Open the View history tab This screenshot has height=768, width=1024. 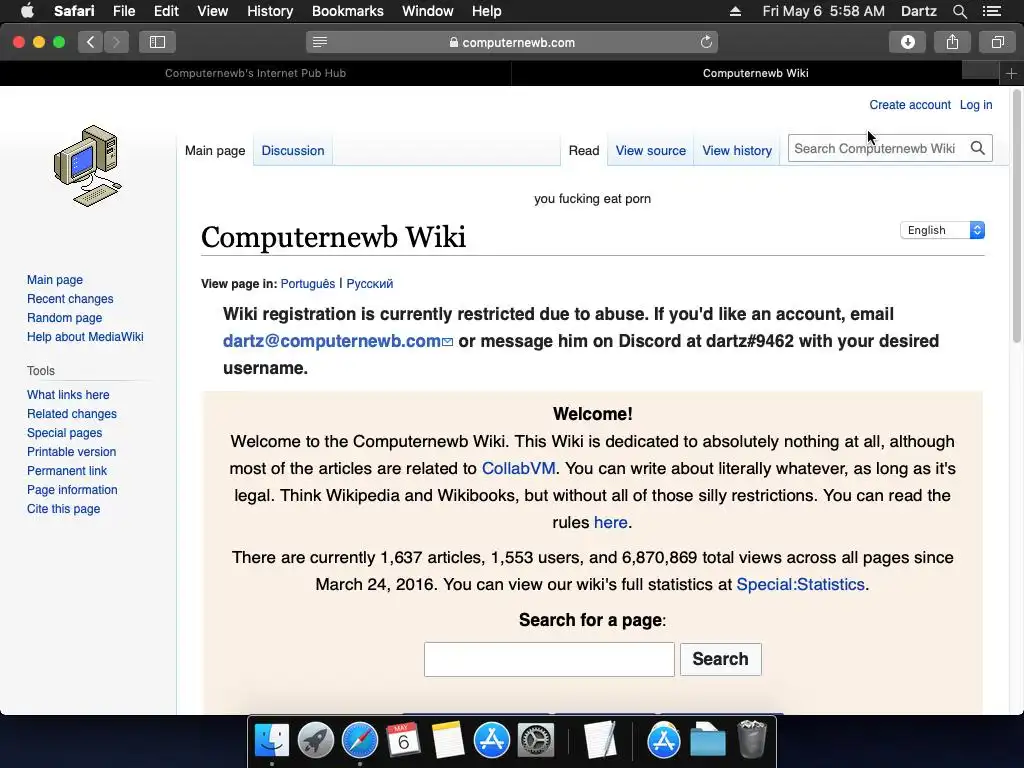point(737,150)
